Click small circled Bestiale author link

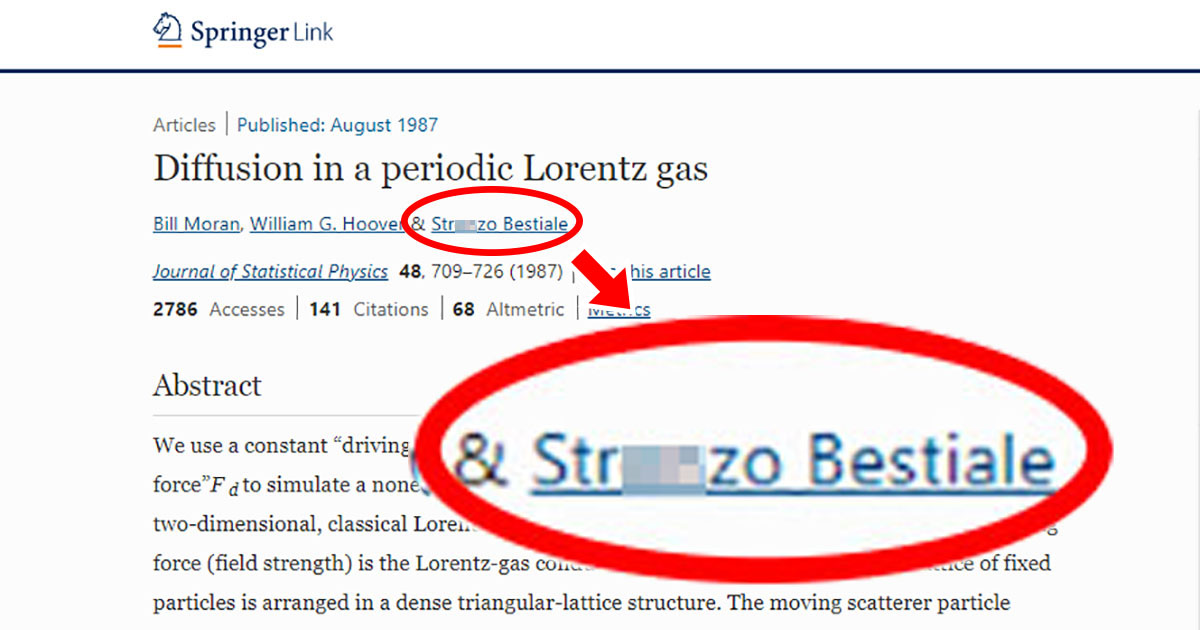[500, 224]
